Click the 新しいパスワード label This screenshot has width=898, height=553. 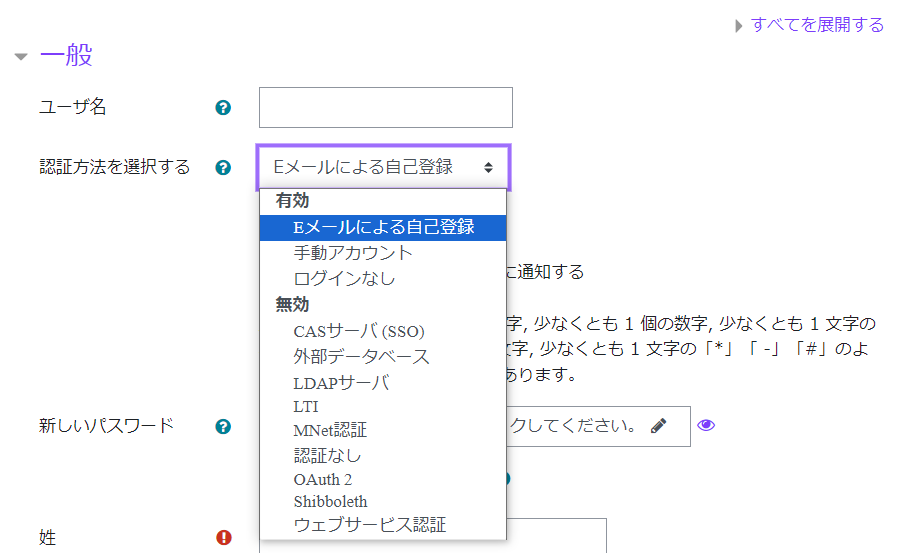click(x=106, y=425)
